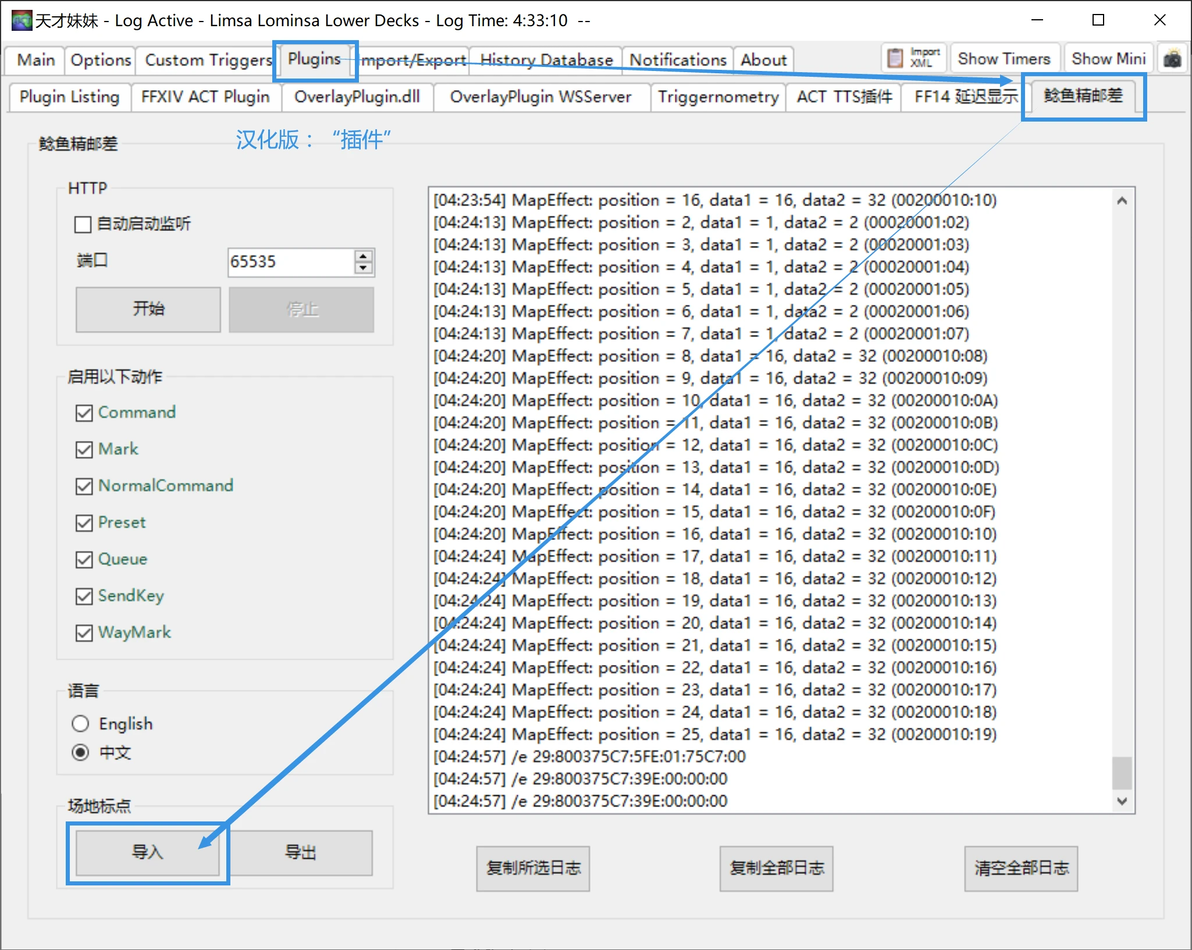Click the Show Mini button
This screenshot has height=950, width=1192.
tap(1108, 59)
